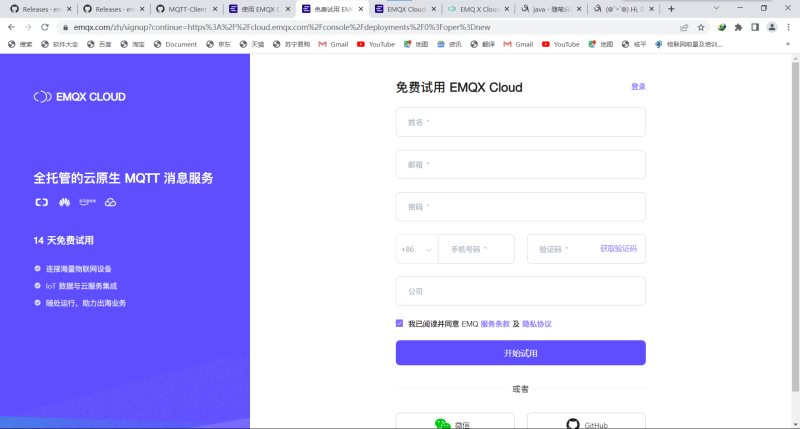Click the page vertical scrollbar

[x=795, y=228]
